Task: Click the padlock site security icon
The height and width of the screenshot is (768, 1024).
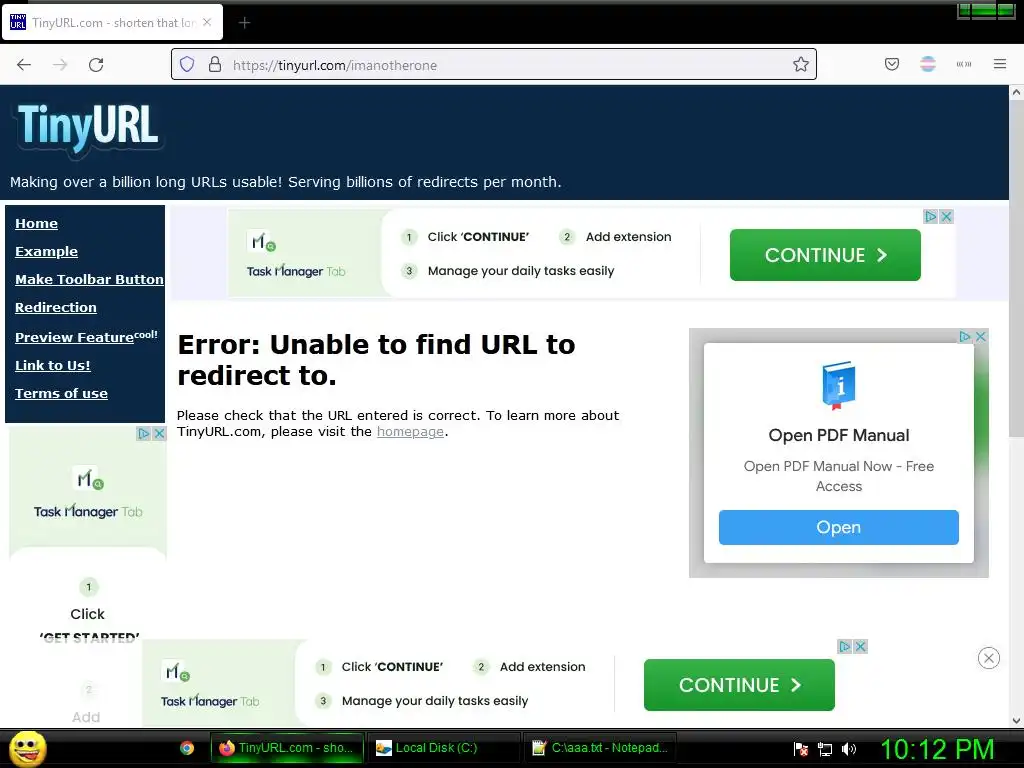Action: tap(215, 64)
